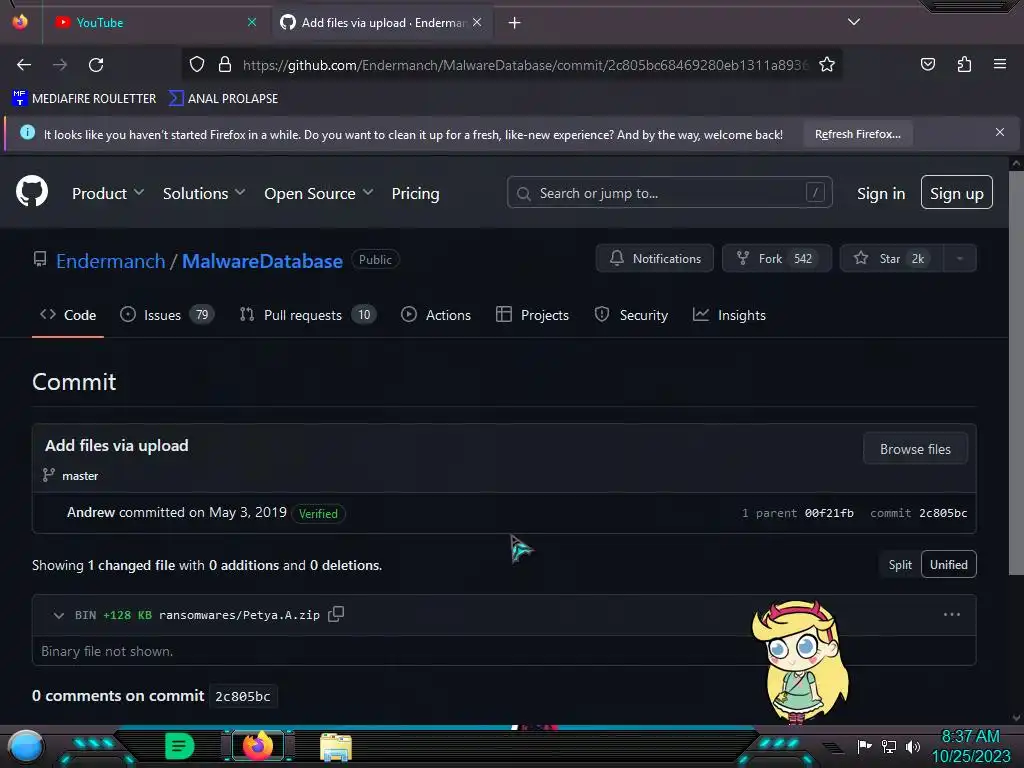Switch to the Code tab

tap(68, 315)
